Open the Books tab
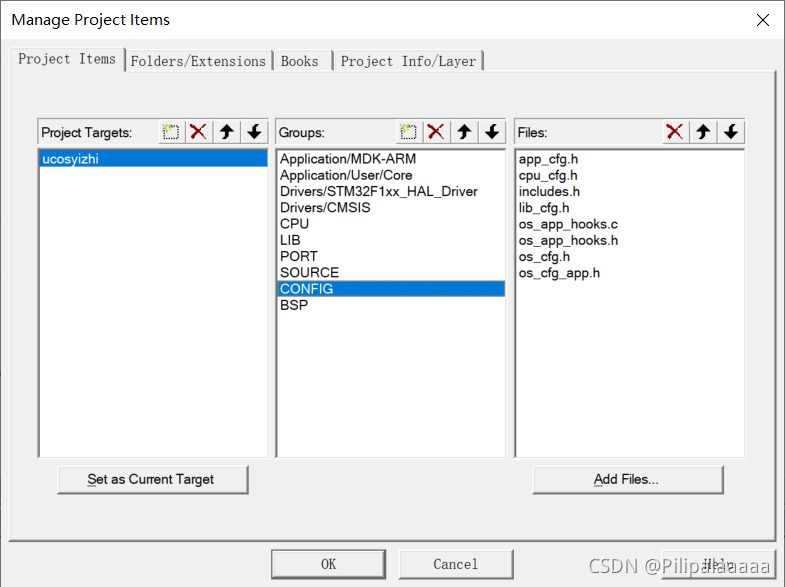785x587 pixels. (302, 61)
